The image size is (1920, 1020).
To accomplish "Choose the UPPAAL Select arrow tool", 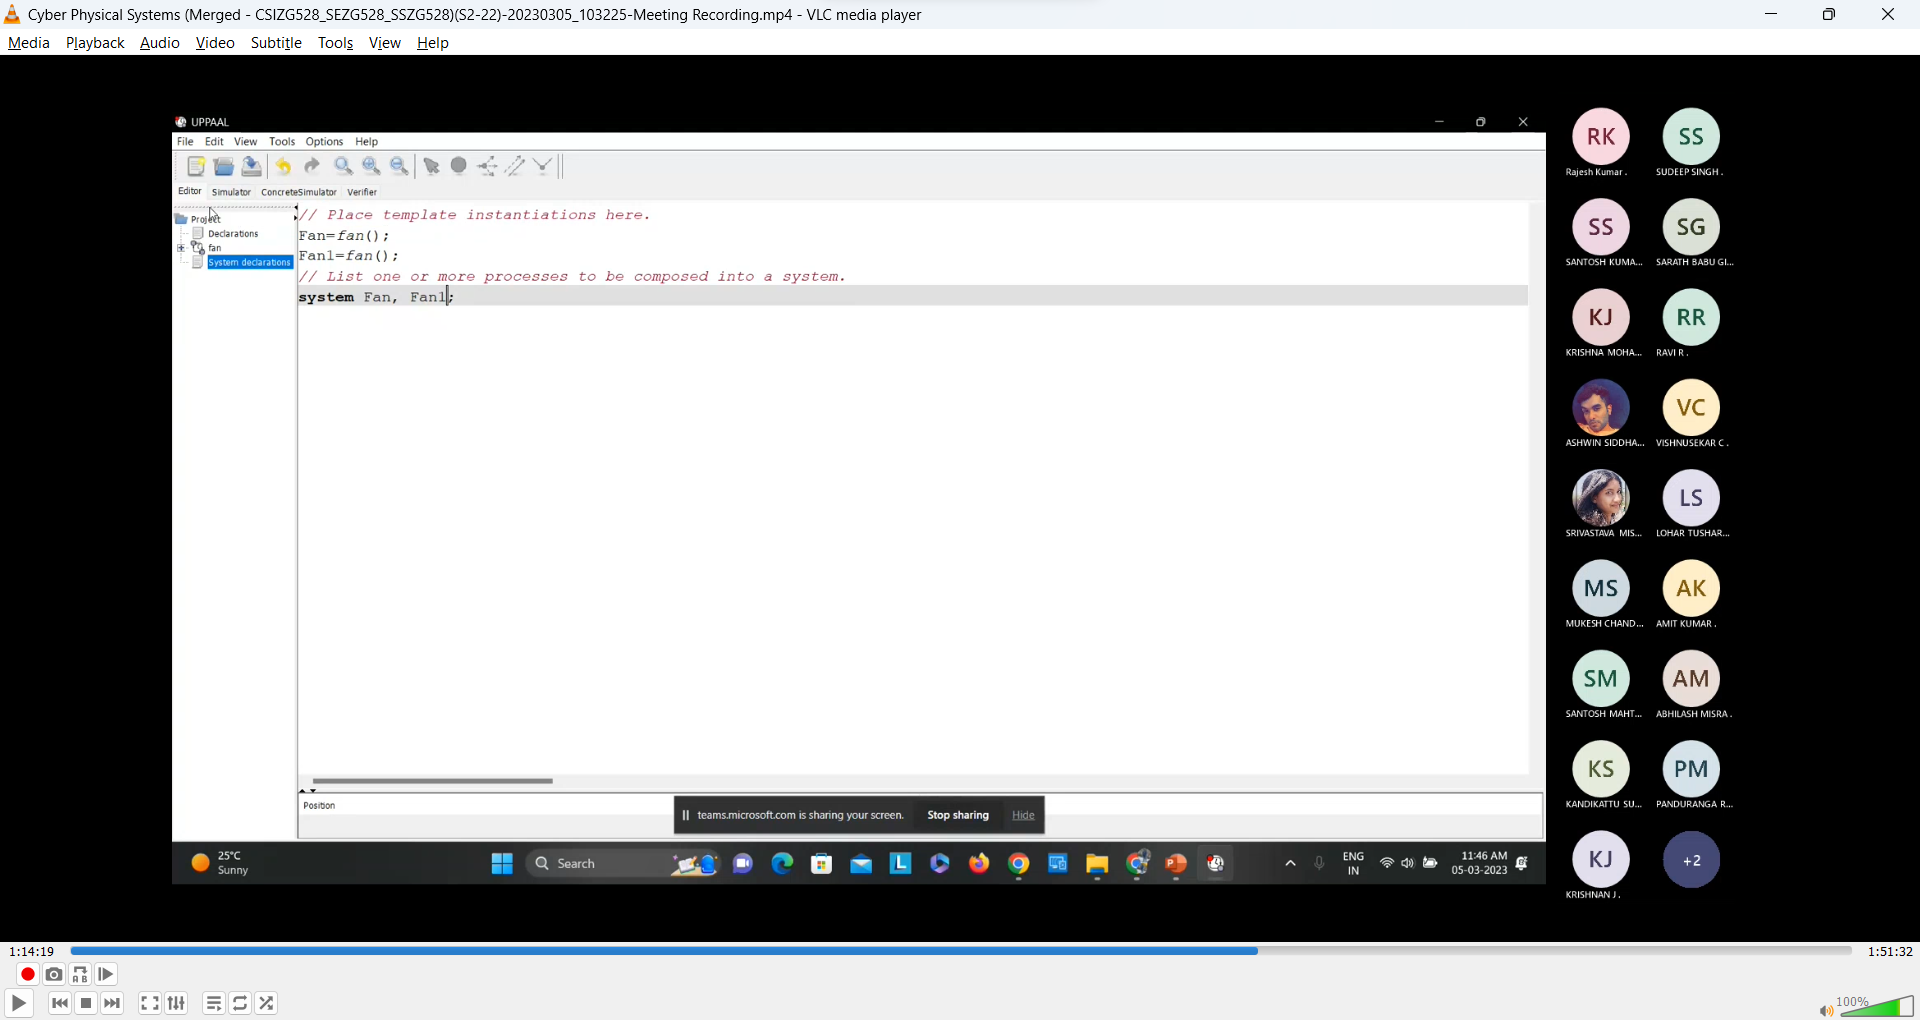I will [x=432, y=166].
